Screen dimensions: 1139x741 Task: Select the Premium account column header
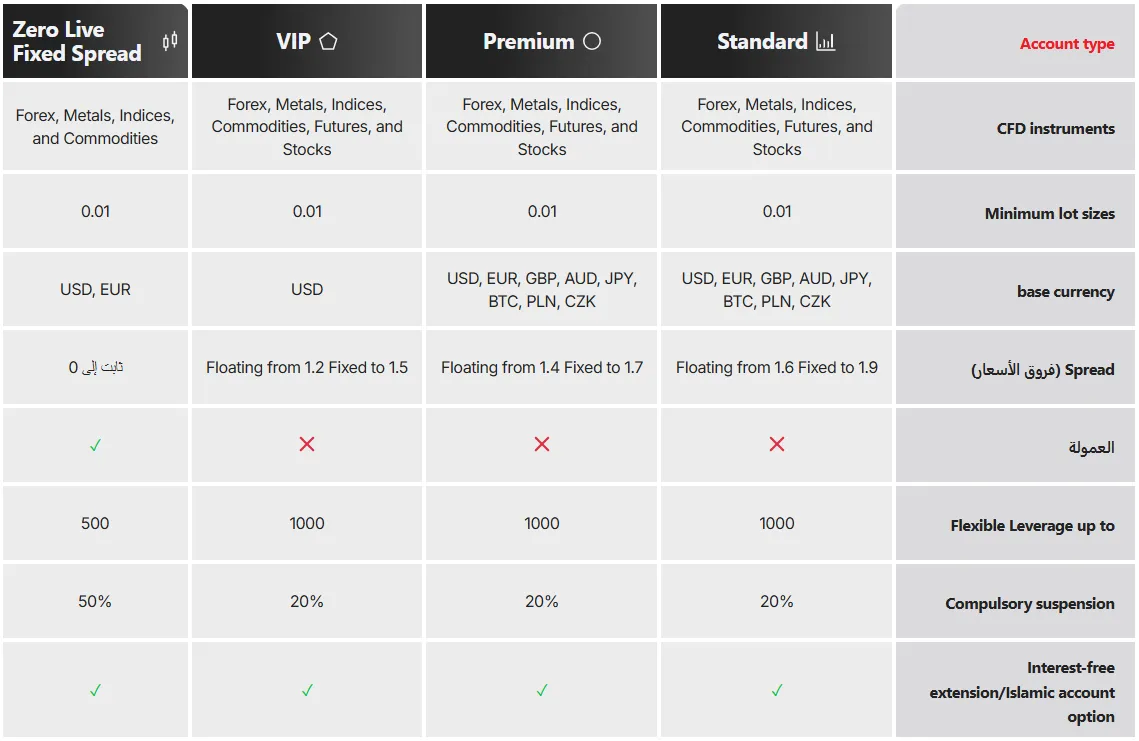coord(541,41)
